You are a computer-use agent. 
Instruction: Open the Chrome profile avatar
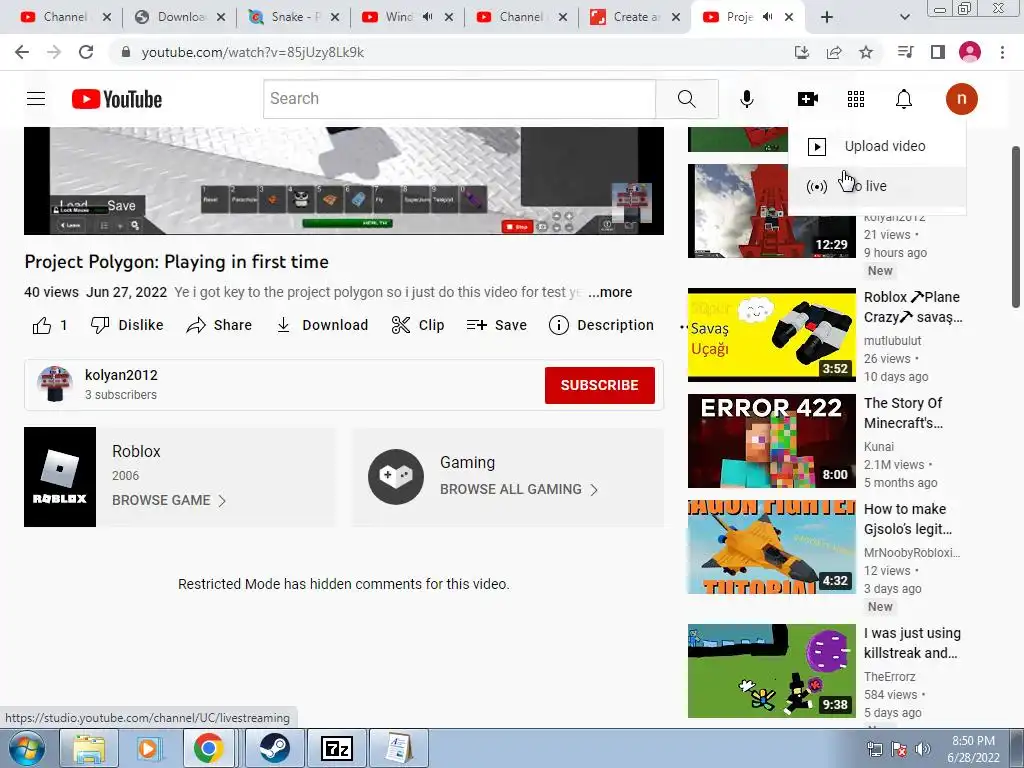tap(970, 52)
